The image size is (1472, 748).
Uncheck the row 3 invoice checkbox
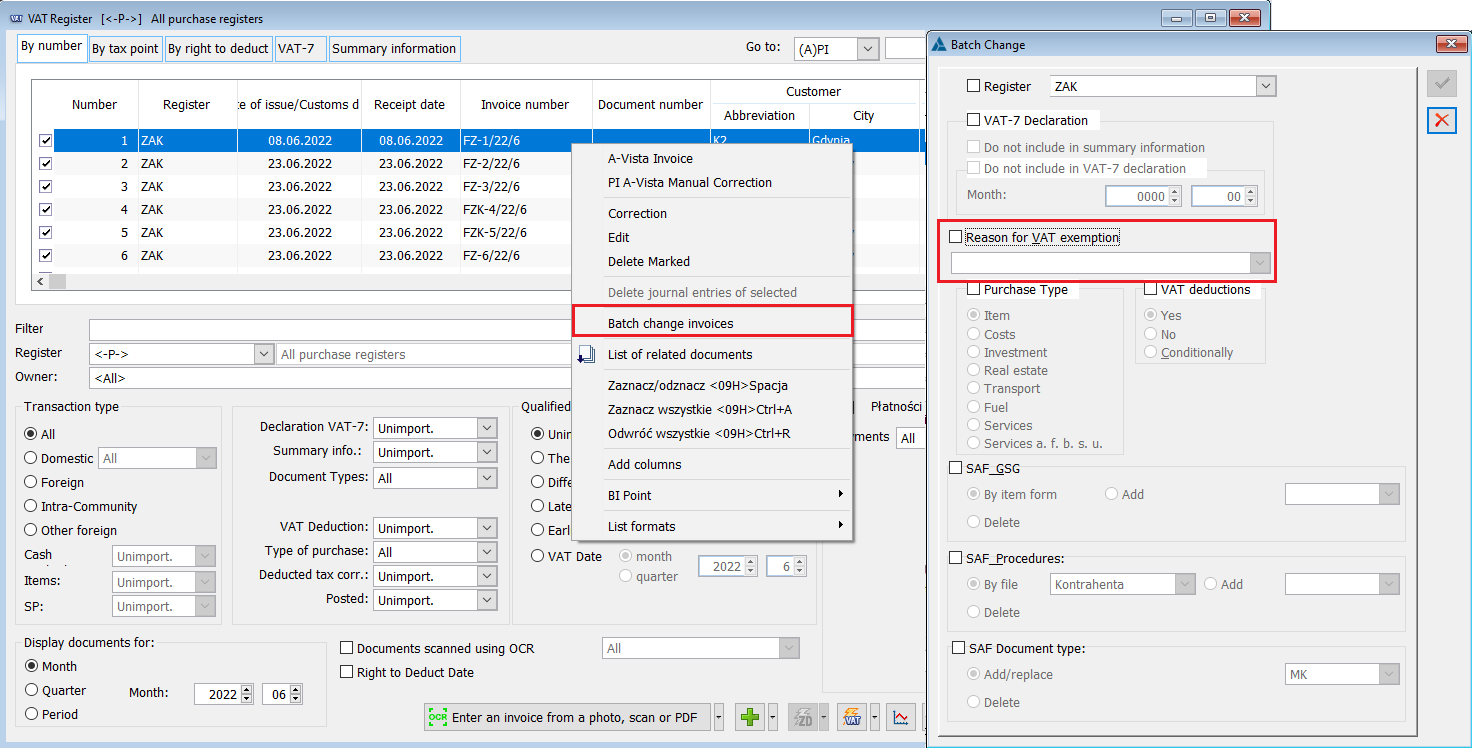(x=45, y=186)
